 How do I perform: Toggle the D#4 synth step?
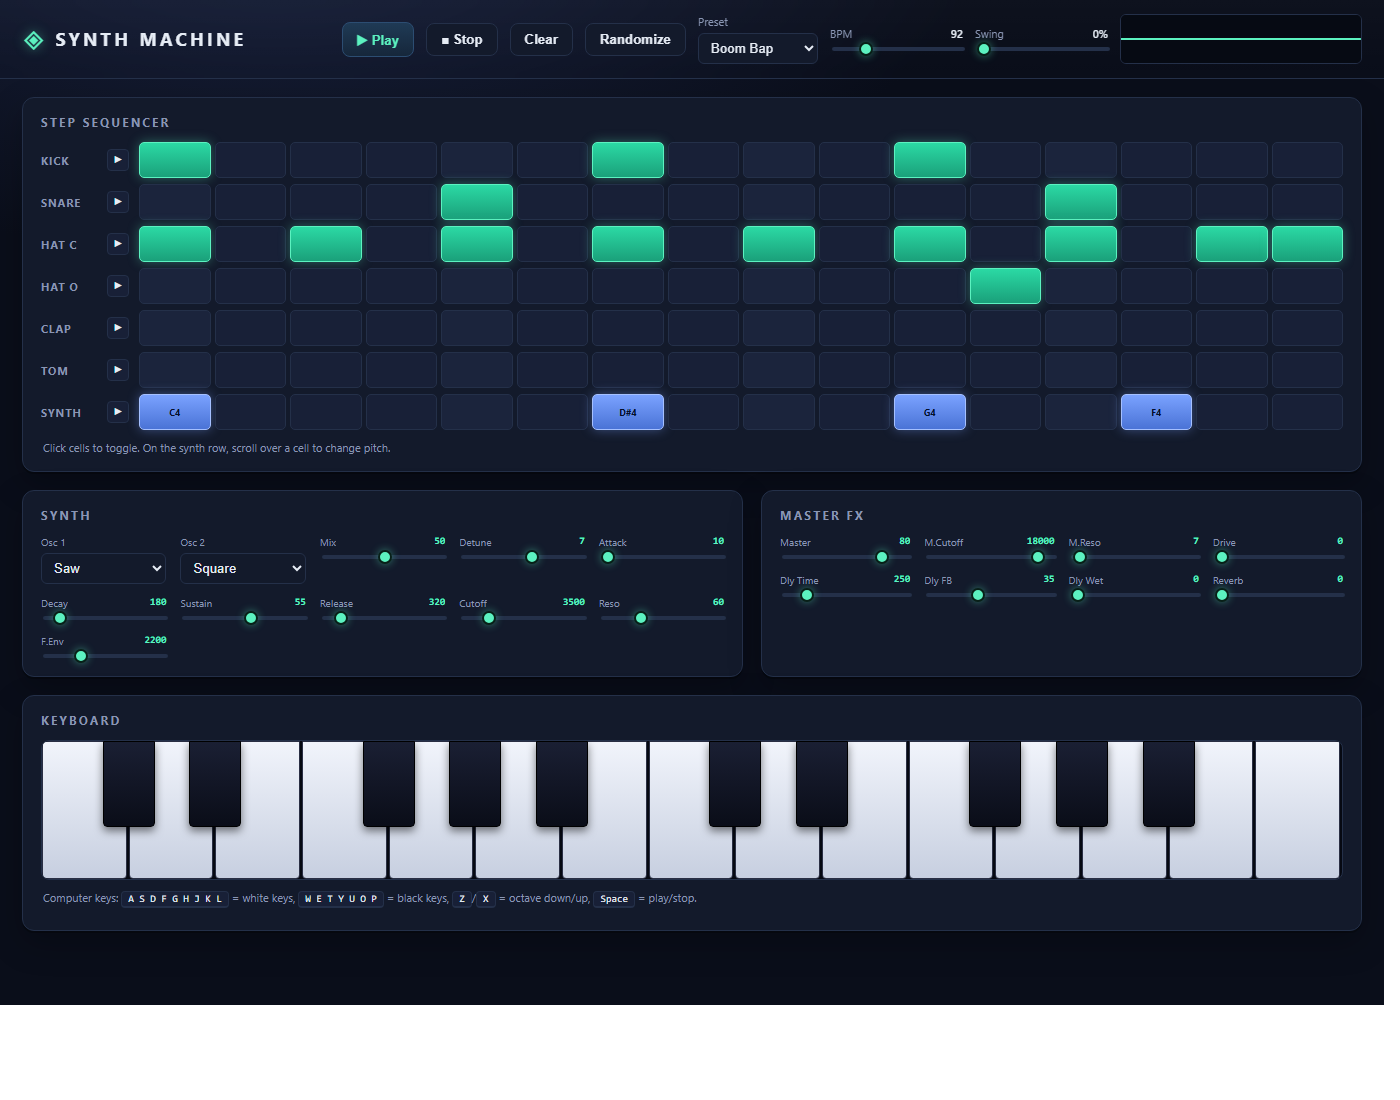tap(628, 412)
